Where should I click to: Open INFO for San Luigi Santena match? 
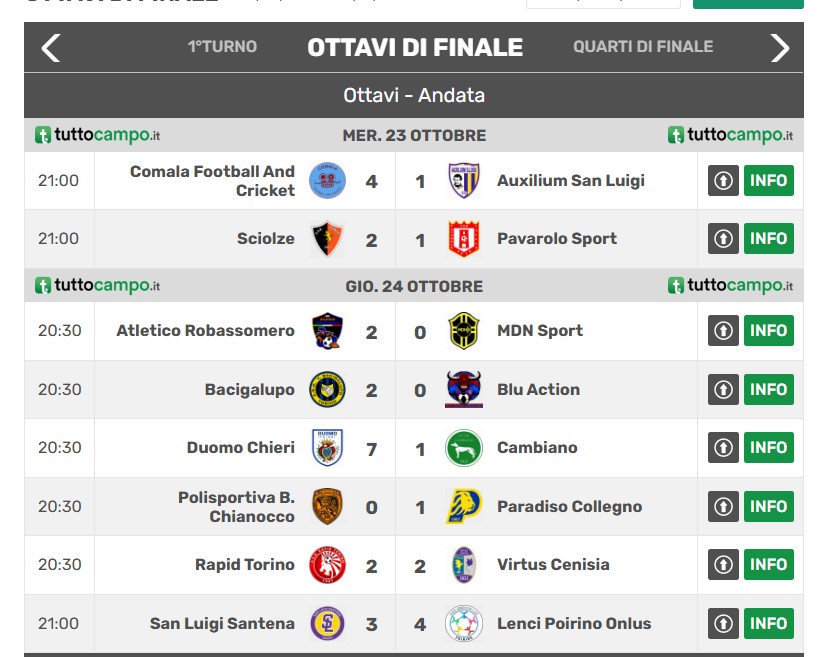(x=768, y=624)
